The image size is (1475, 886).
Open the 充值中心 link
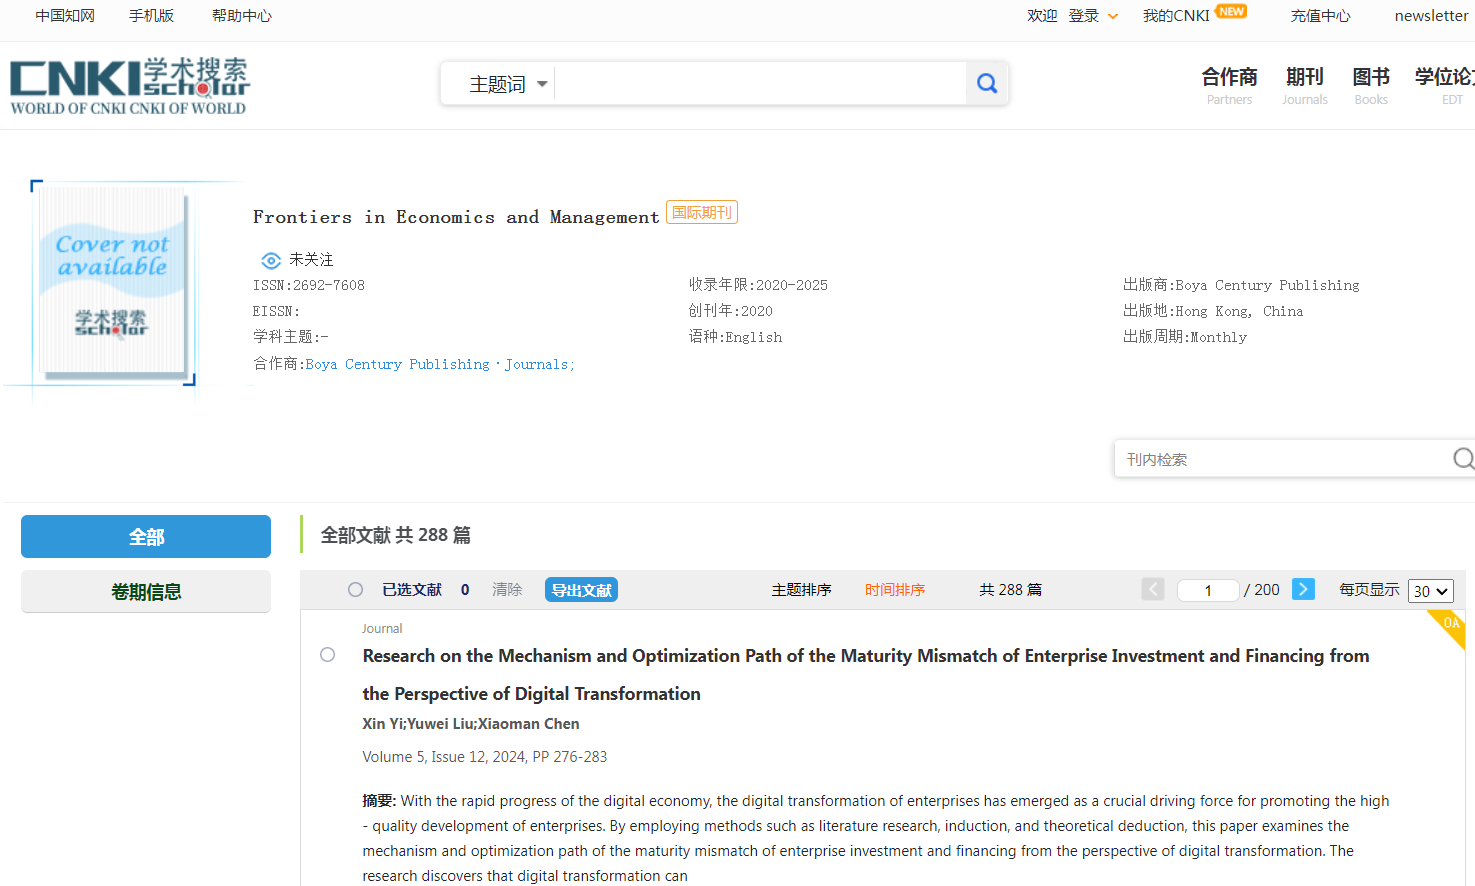(x=1320, y=16)
